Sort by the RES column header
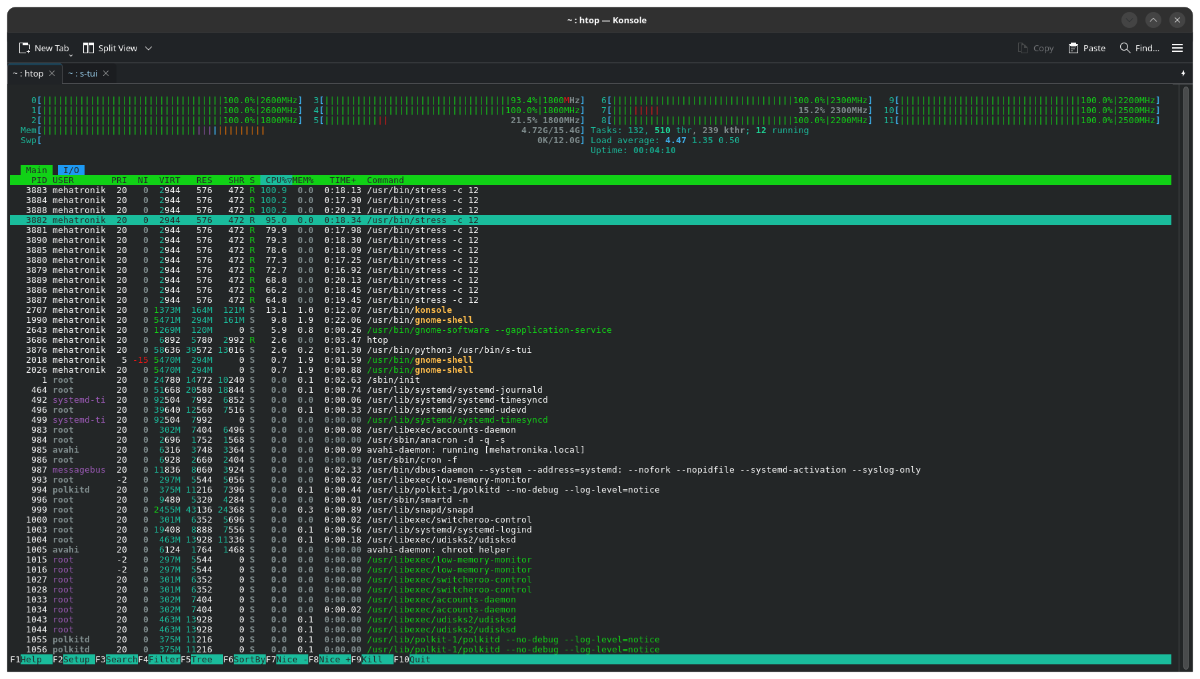Image resolution: width=1200 pixels, height=679 pixels. pos(204,180)
